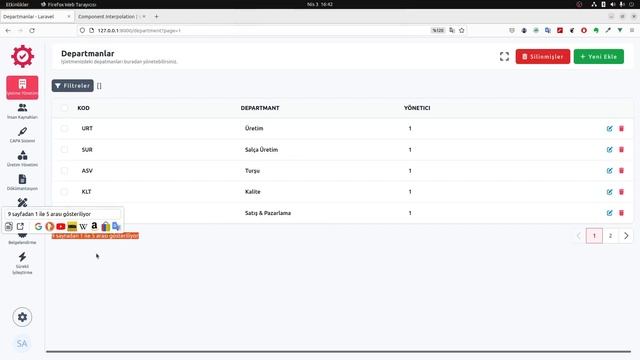
Task: Reload the current page
Action: click(x=32, y=30)
